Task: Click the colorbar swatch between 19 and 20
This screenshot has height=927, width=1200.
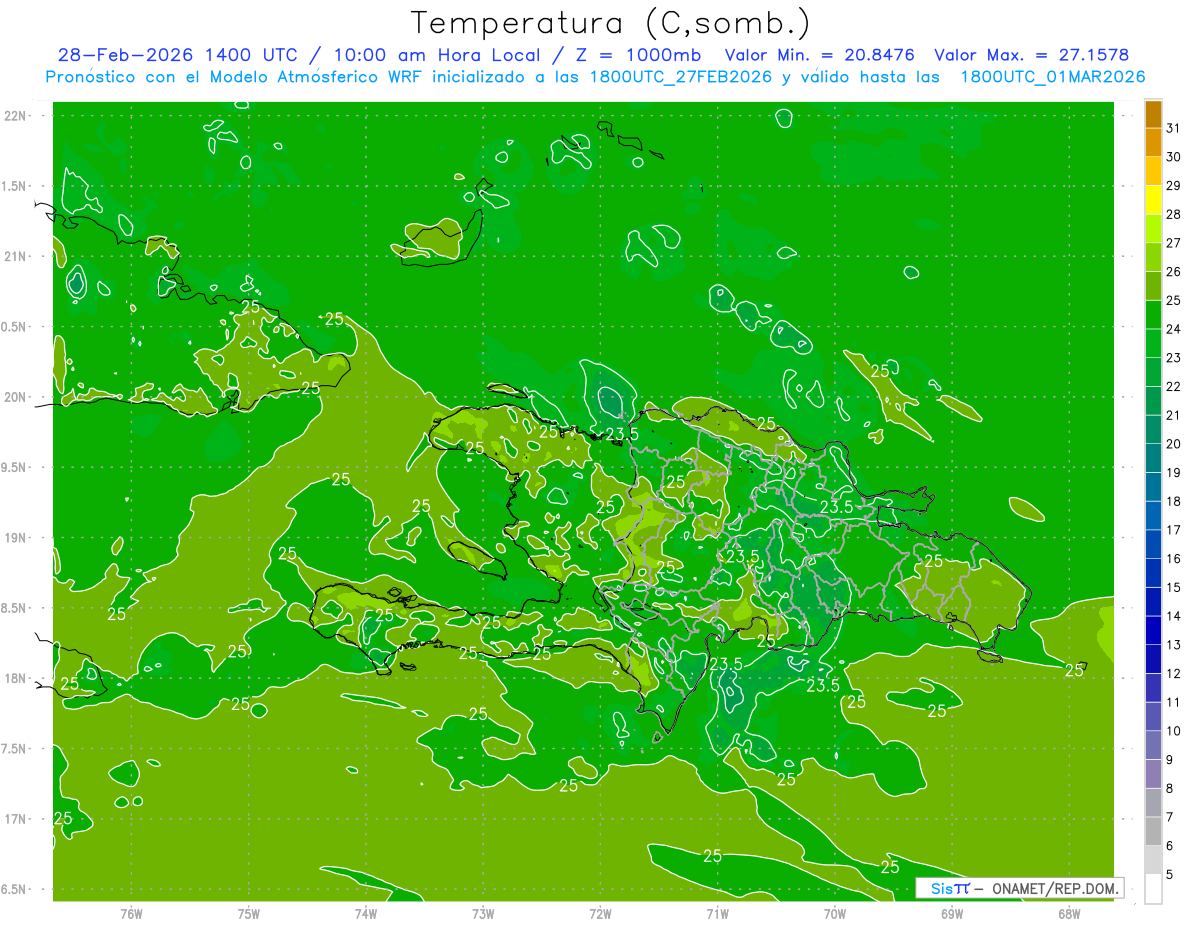Action: [1153, 459]
